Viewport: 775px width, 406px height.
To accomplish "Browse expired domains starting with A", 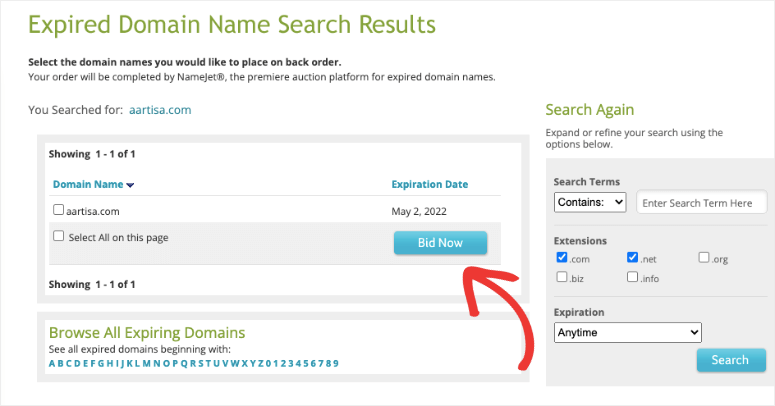I will tap(52, 363).
